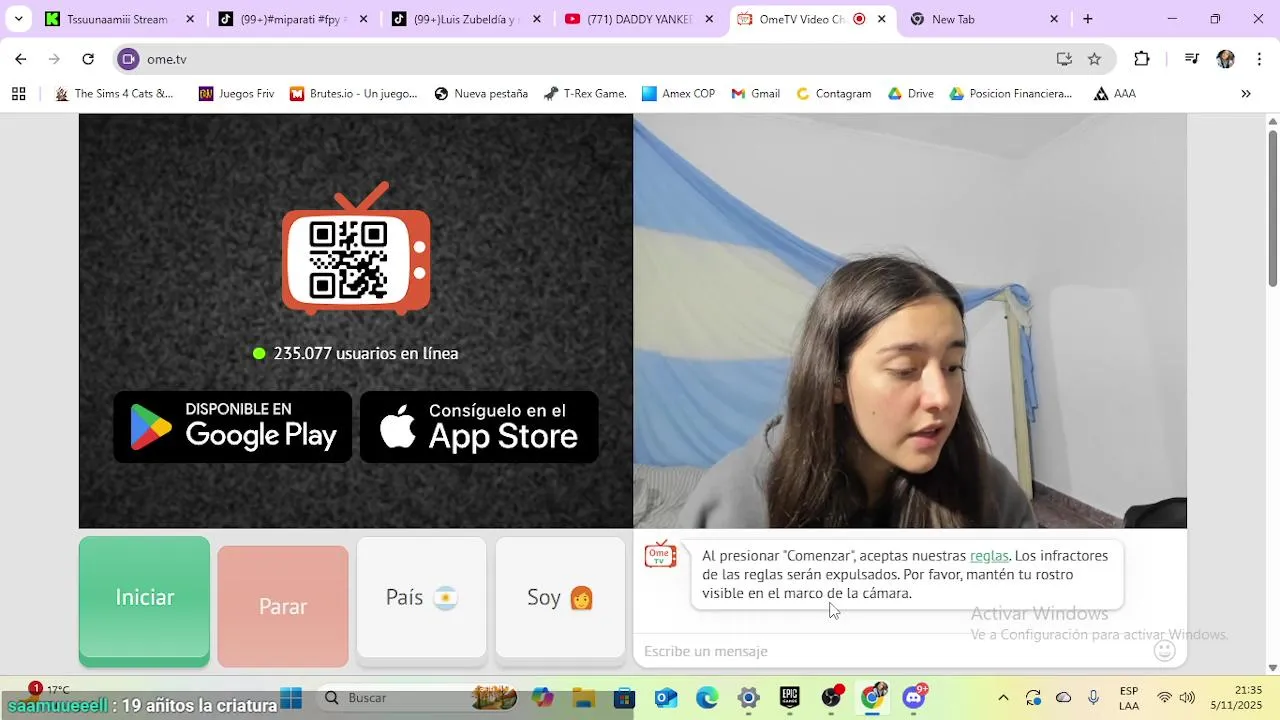This screenshot has height=720, width=1280.
Task: Open OBS Studio from the taskbar
Action: click(832, 698)
